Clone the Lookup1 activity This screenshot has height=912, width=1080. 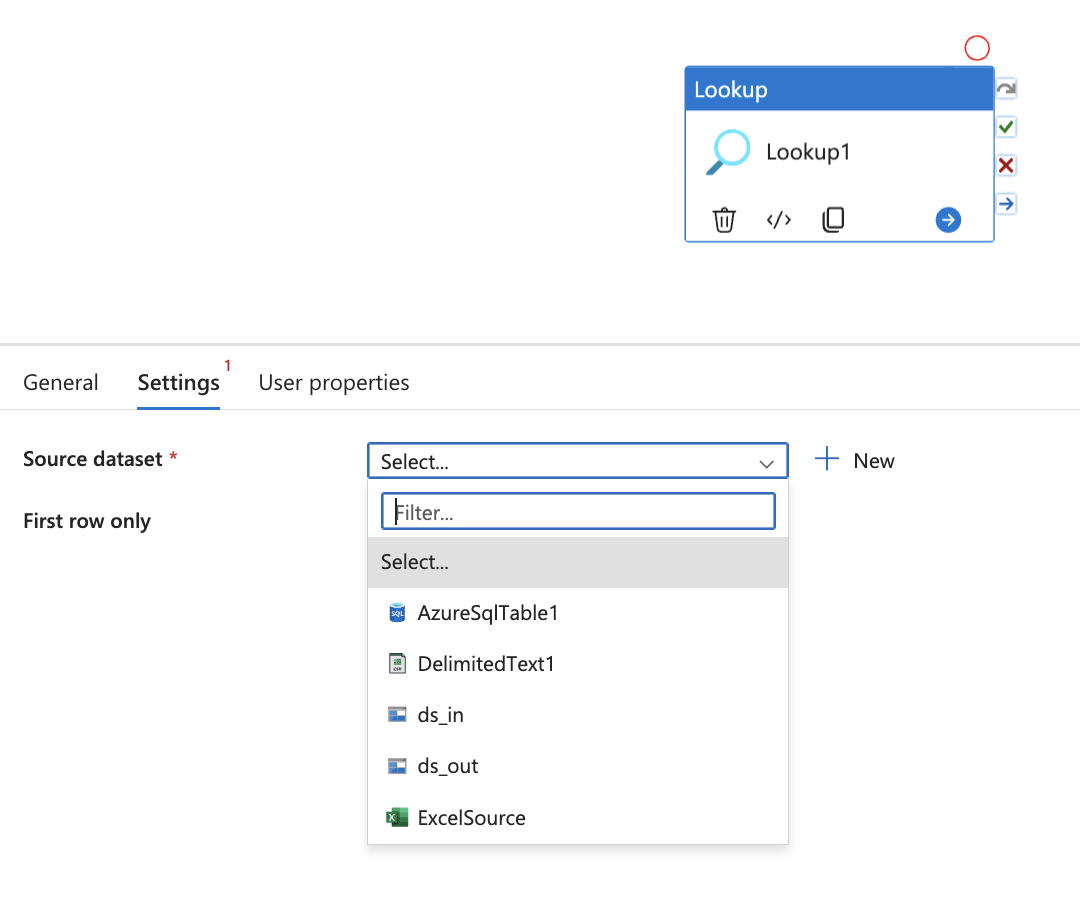click(833, 219)
